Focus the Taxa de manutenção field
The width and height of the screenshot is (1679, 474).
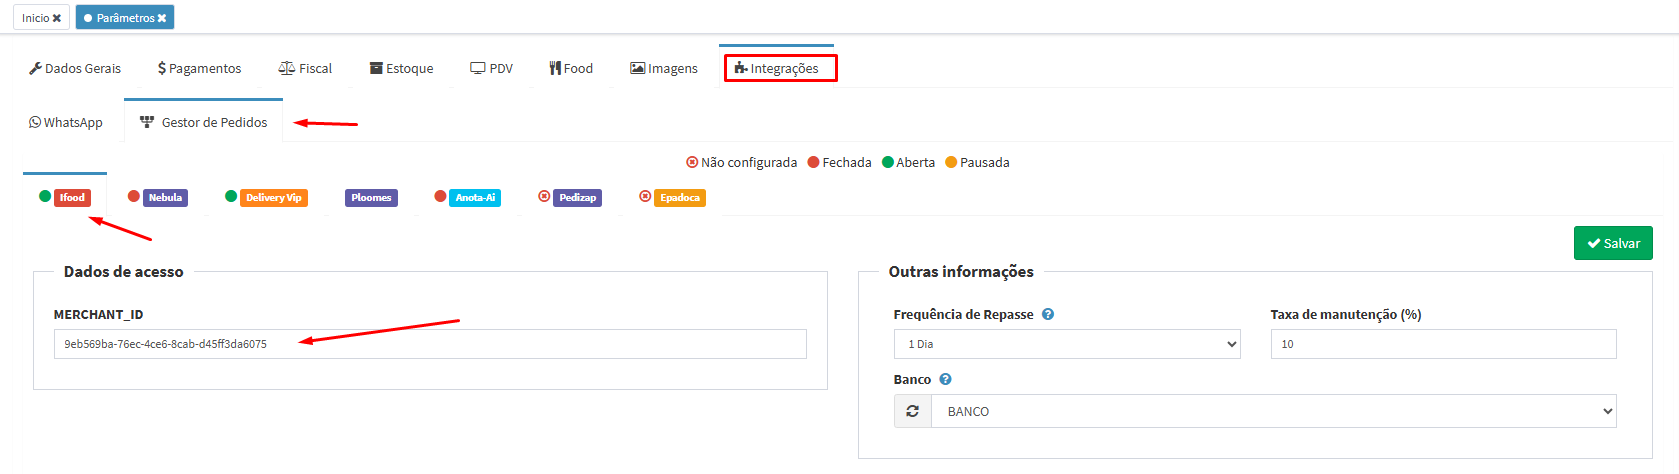coord(1443,344)
